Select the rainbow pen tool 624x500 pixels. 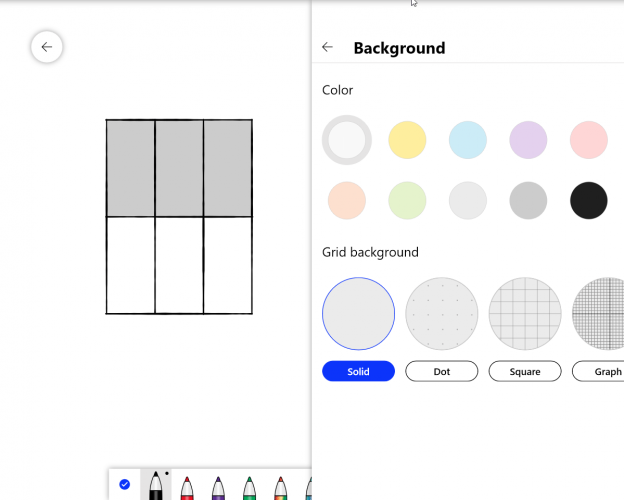[x=280, y=487]
